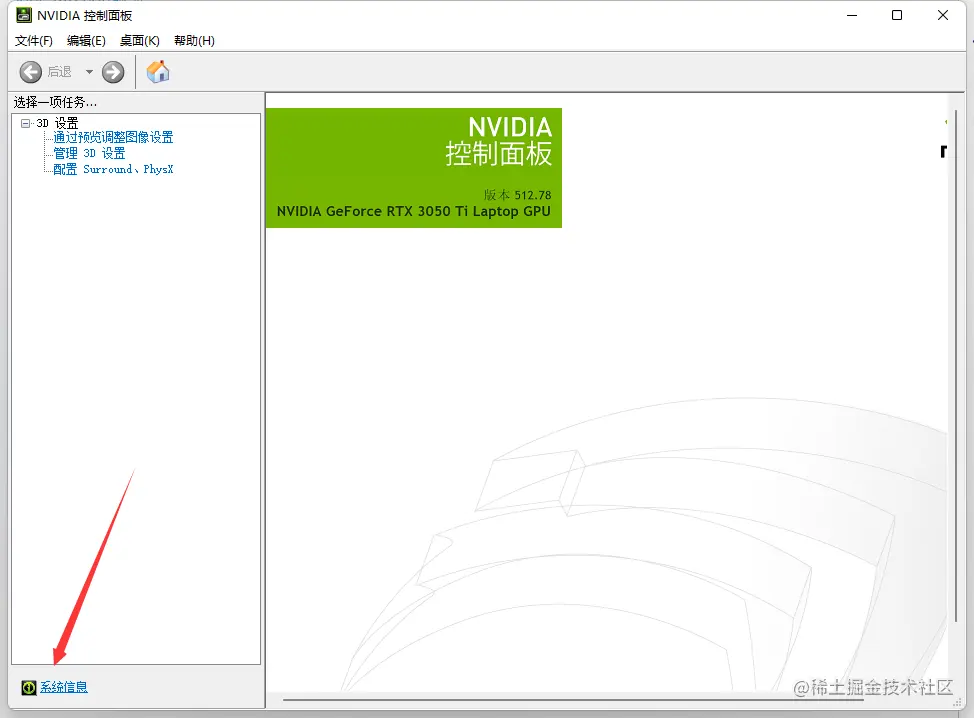Open the 编辑(E) menu

(x=86, y=41)
